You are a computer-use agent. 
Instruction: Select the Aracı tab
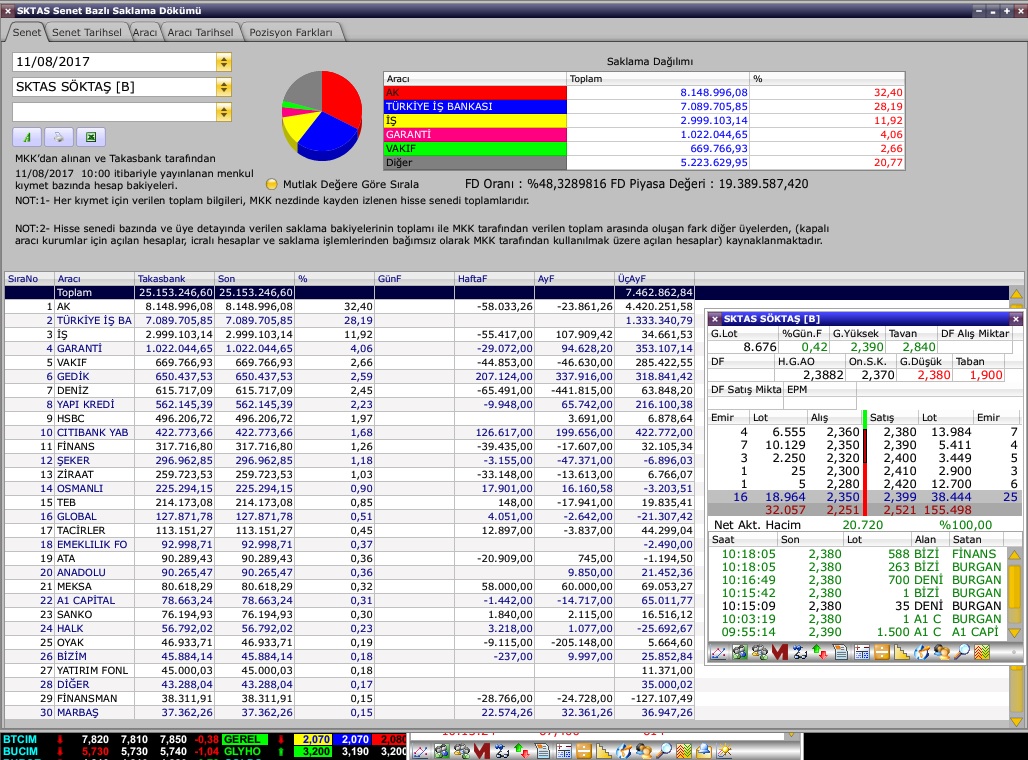tap(144, 32)
